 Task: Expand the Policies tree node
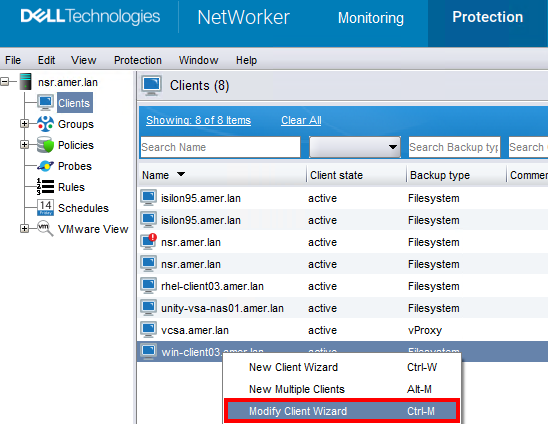tap(24, 145)
